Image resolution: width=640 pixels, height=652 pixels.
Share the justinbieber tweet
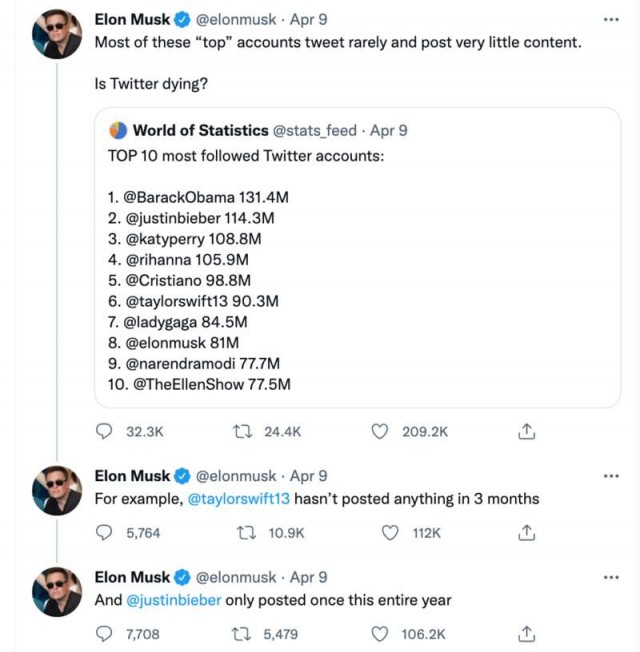[x=526, y=634]
